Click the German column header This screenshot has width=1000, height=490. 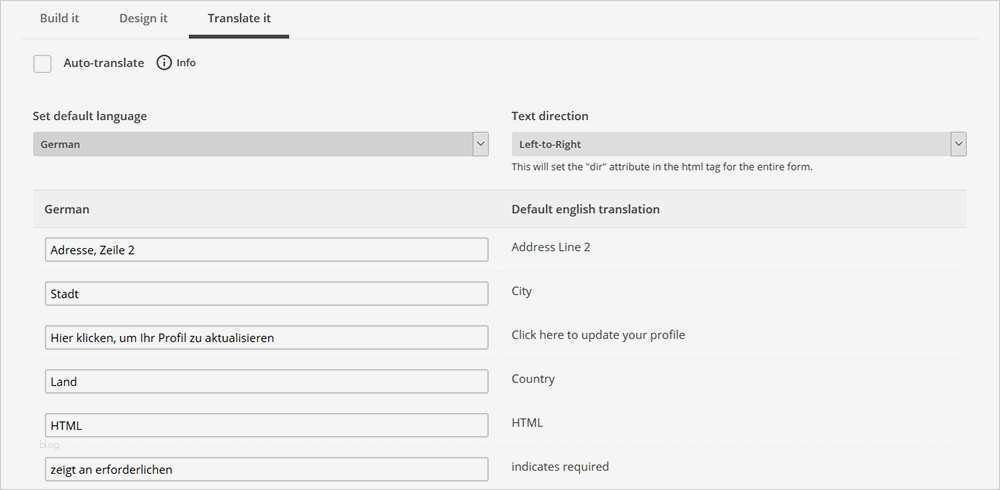(67, 209)
